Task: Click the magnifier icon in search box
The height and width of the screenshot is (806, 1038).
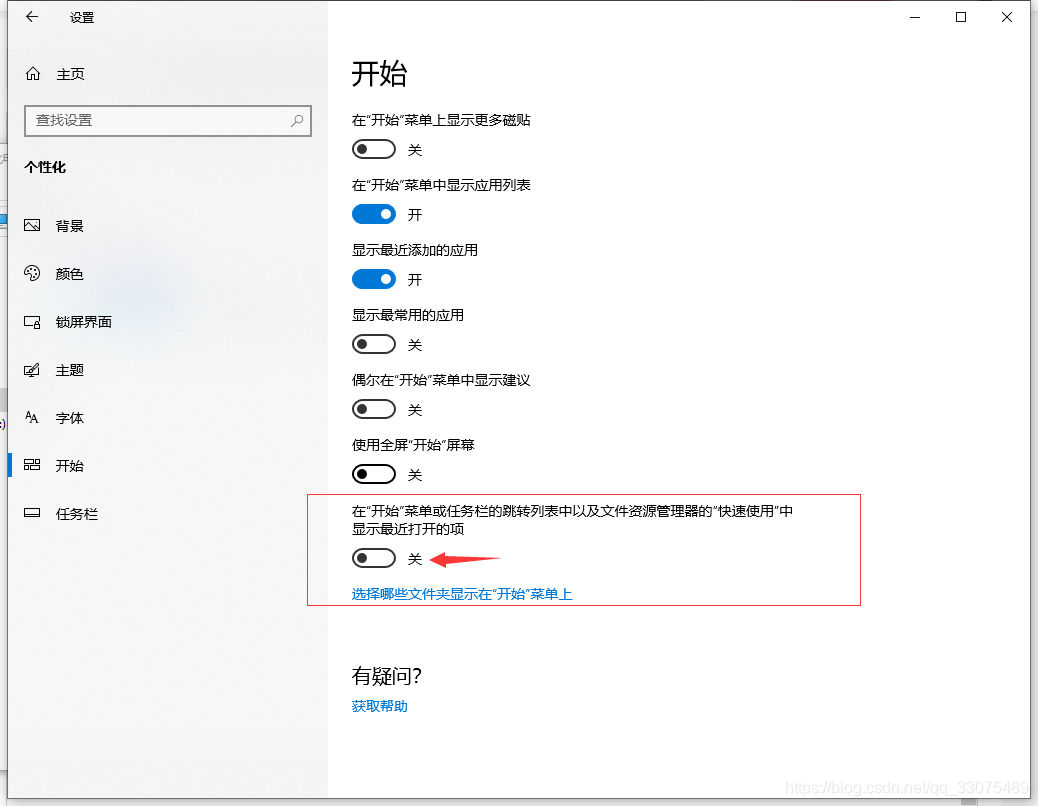Action: click(x=297, y=120)
